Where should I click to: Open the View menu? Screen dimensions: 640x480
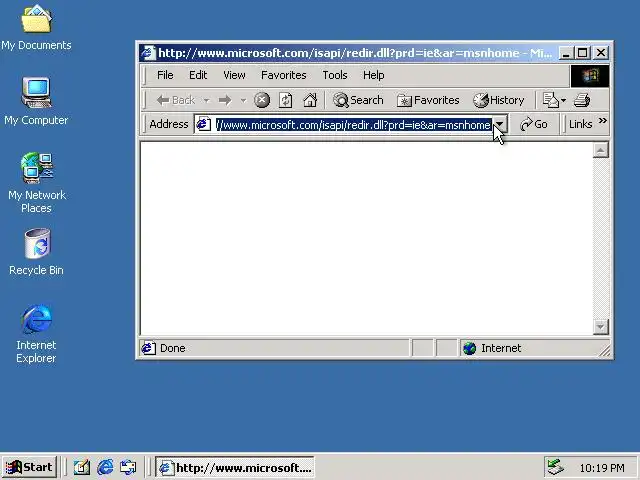click(234, 75)
